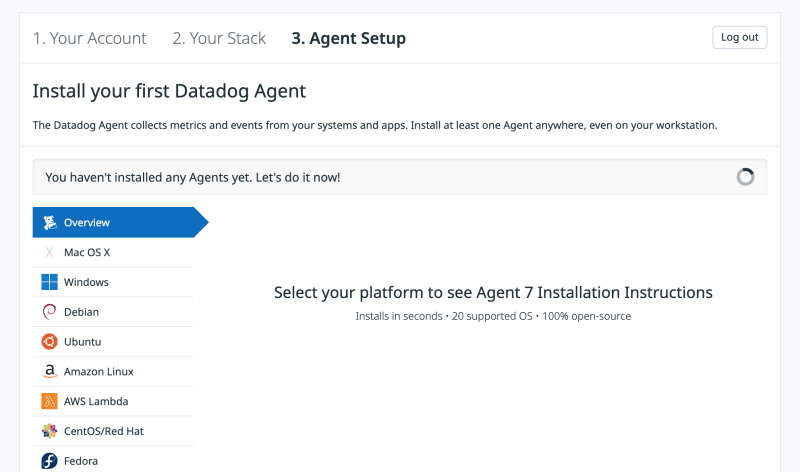The image size is (800, 472).
Task: Open the 1. Your Account step
Action: pyautogui.click(x=90, y=38)
